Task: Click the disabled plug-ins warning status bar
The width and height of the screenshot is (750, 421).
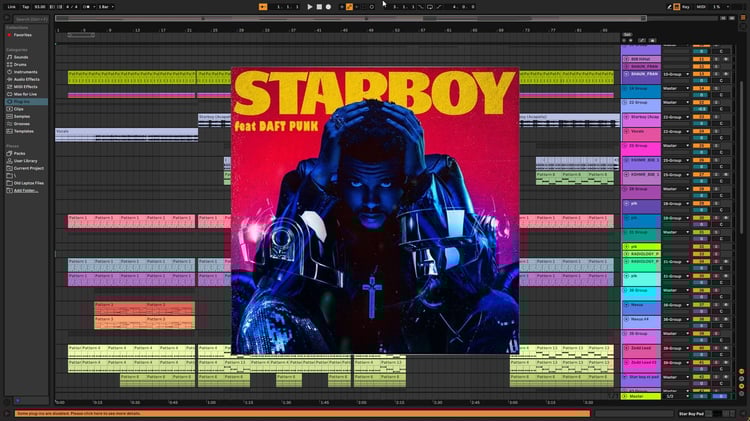Action: [302, 413]
